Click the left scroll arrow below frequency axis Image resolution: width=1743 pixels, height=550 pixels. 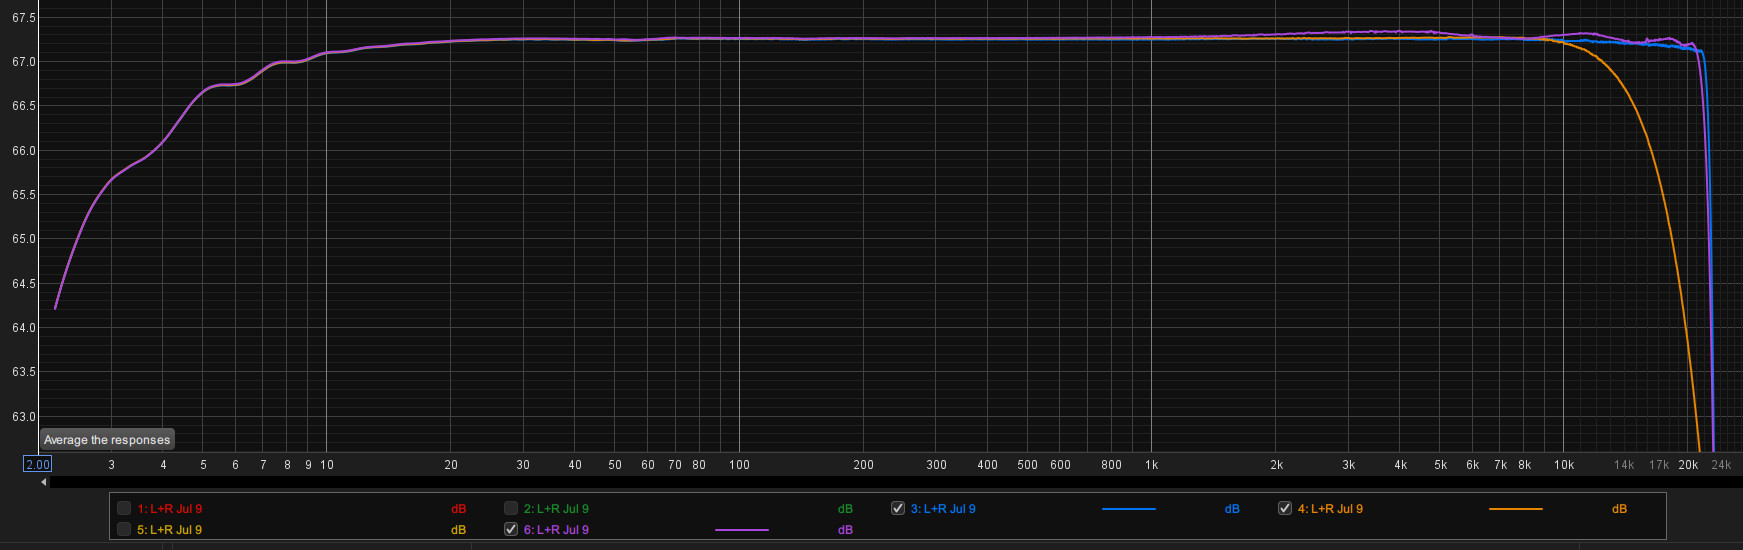click(x=44, y=482)
